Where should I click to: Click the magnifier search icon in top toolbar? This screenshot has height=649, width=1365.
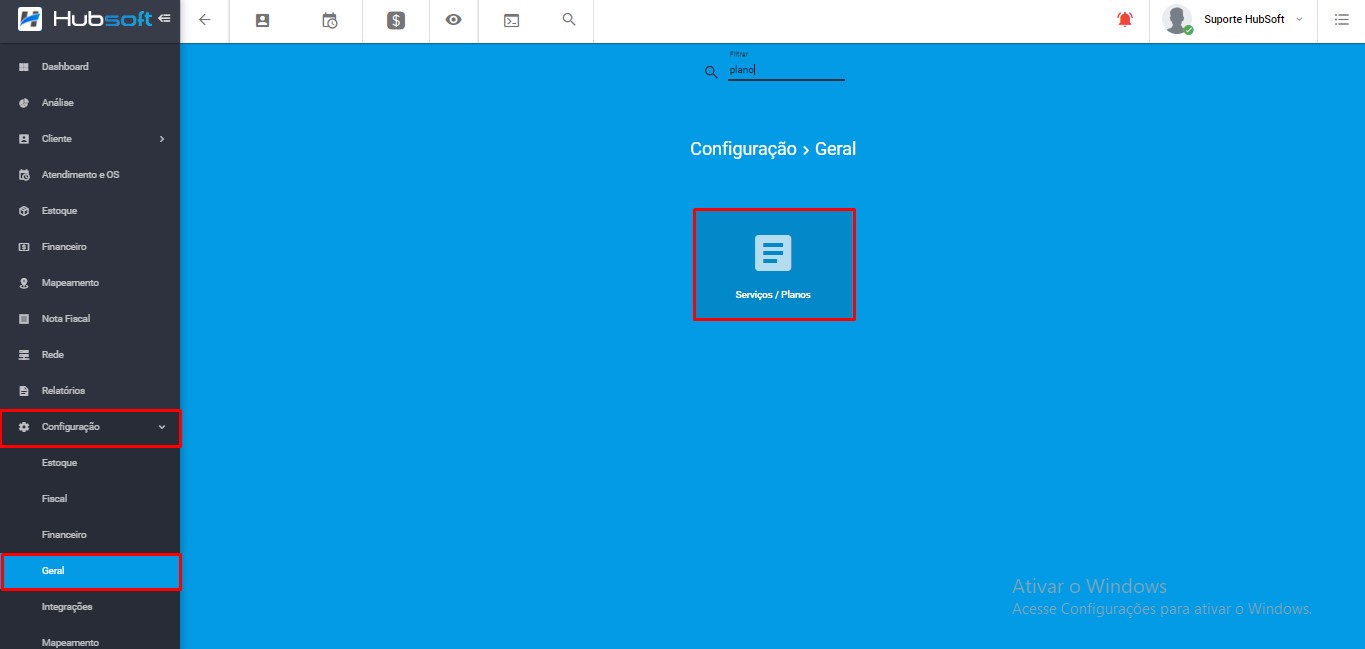coord(569,20)
